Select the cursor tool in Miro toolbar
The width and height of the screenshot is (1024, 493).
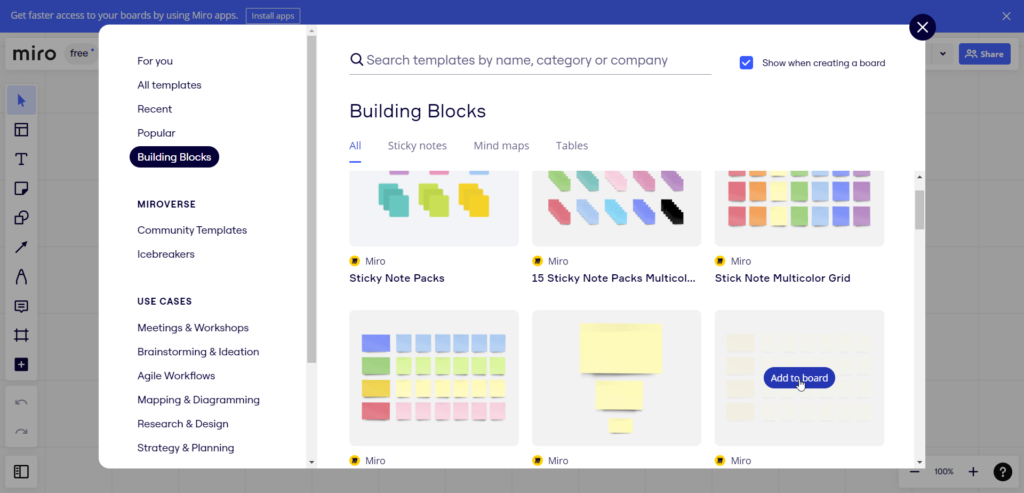click(22, 101)
